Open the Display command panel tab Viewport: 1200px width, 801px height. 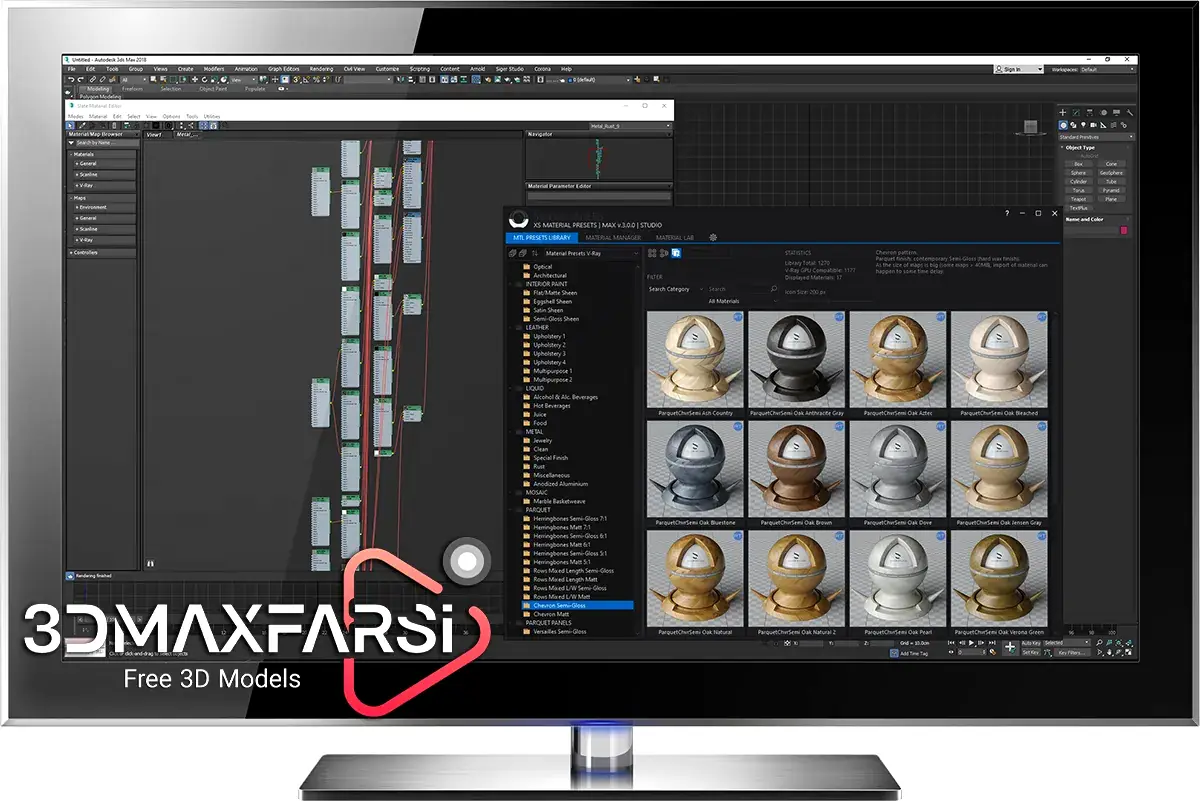1116,112
